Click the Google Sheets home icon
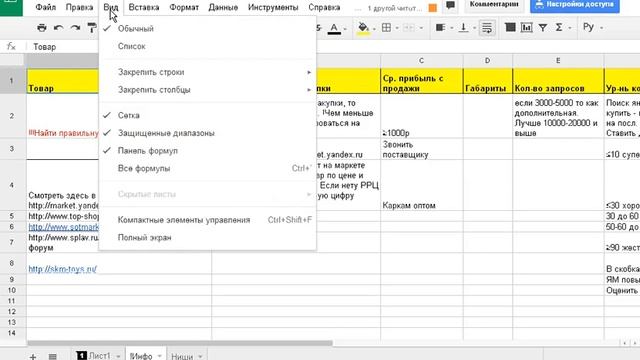Viewport: 640px width, 360px height. pyautogui.click(x=11, y=6)
